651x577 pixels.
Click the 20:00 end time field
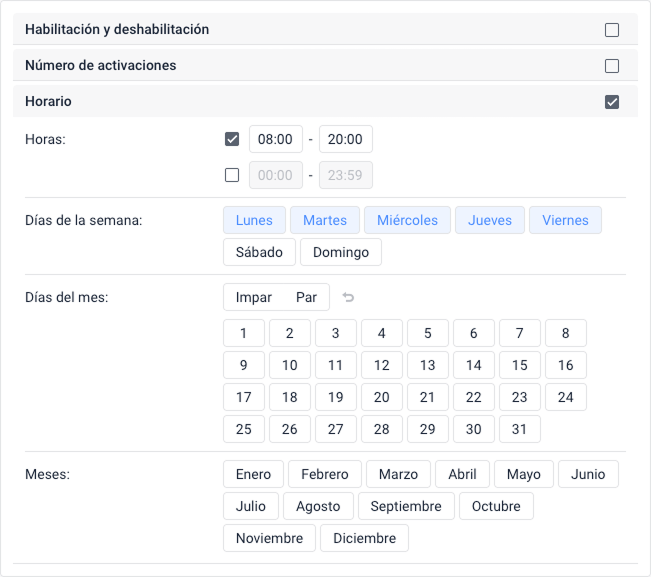pos(345,139)
